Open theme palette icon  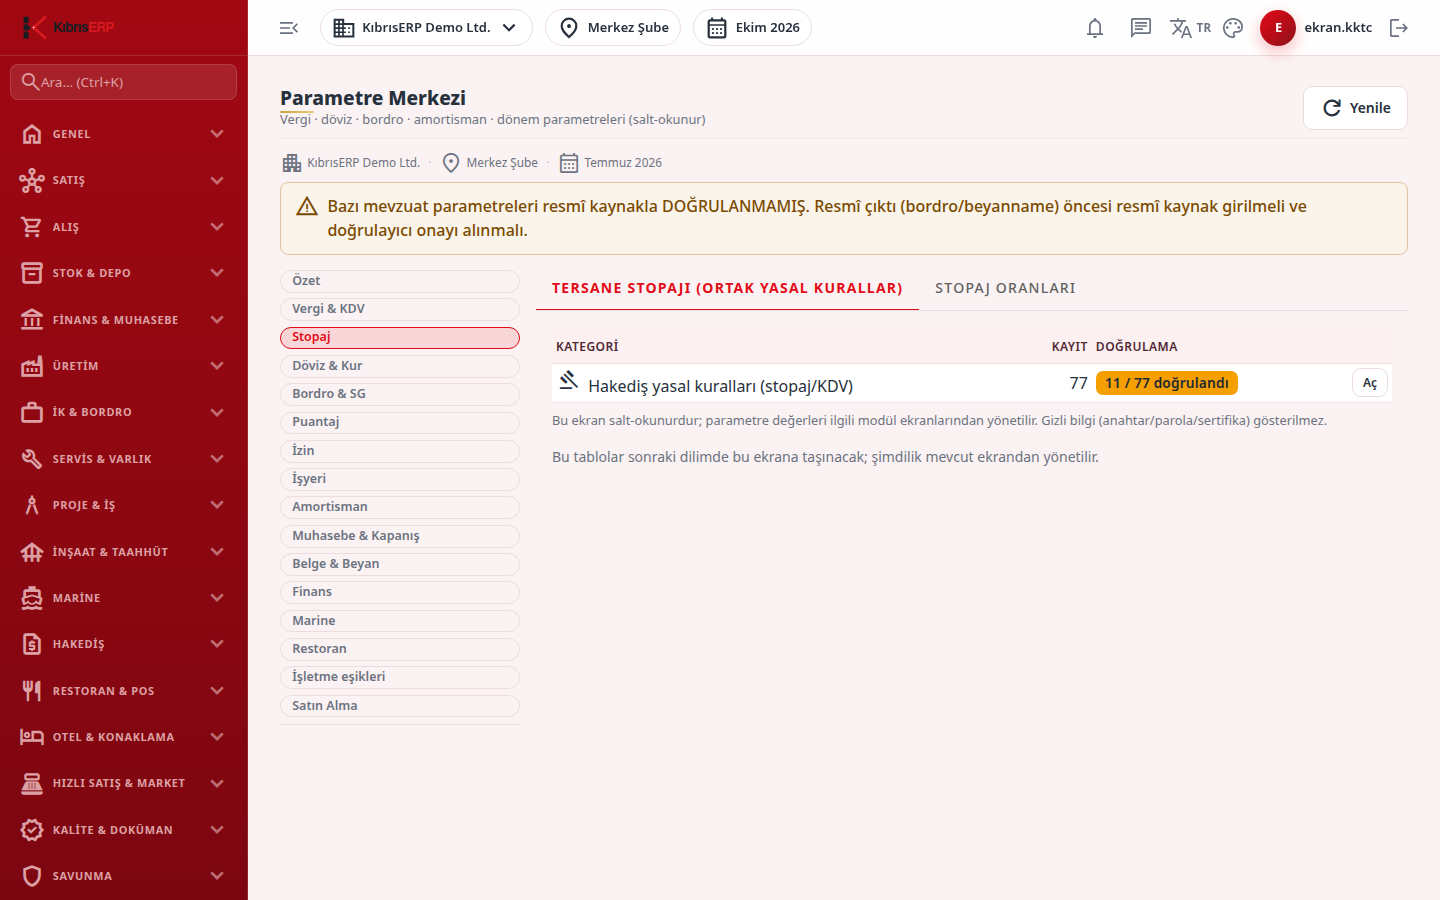click(1233, 28)
